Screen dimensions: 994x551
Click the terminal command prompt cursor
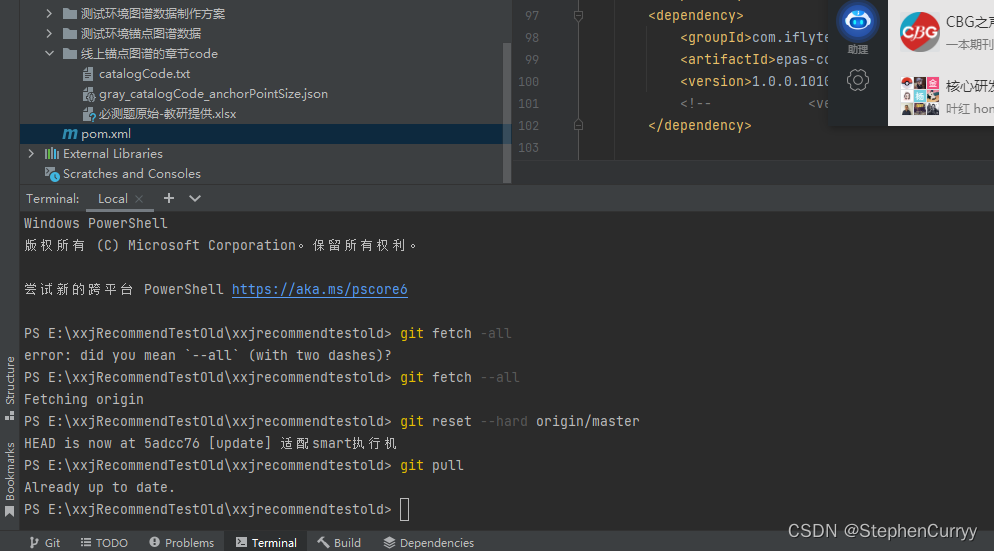pyautogui.click(x=404, y=509)
